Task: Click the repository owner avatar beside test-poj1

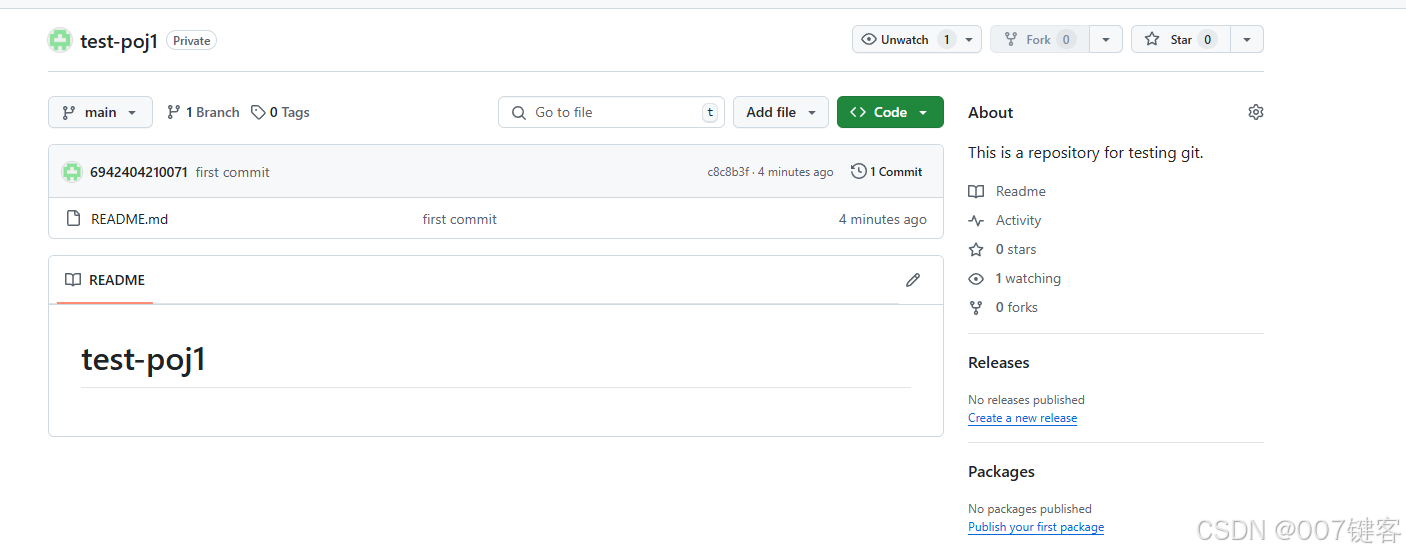Action: pyautogui.click(x=60, y=40)
